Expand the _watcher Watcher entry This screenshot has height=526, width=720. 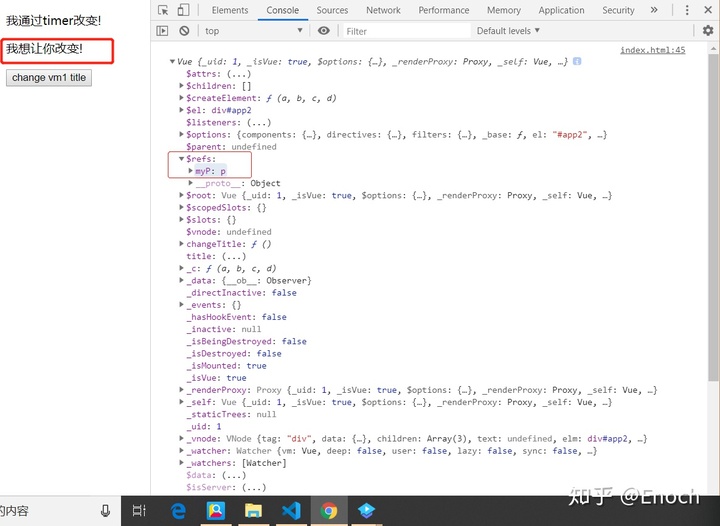[x=181, y=450]
